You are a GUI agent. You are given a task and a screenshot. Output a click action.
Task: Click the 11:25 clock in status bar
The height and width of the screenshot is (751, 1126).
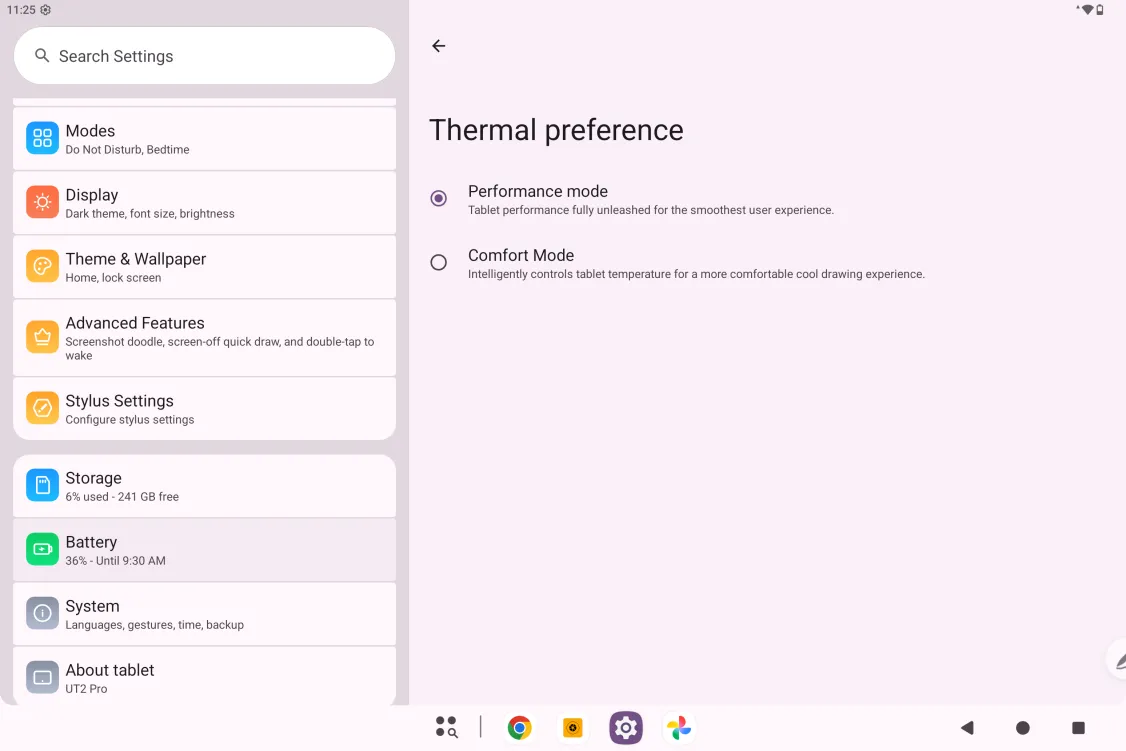coord(21,9)
